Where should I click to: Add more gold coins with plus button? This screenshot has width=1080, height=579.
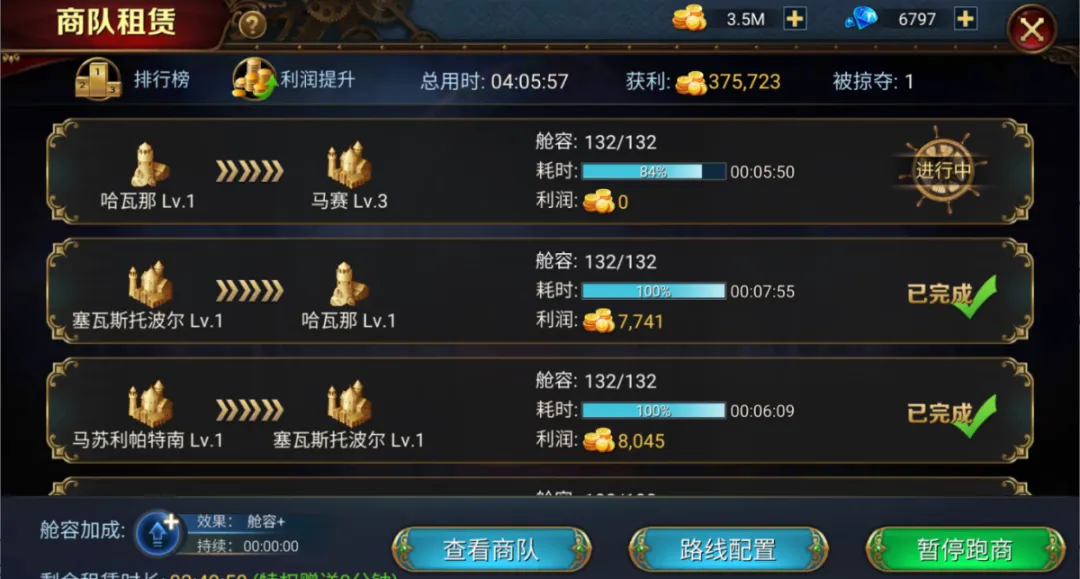pos(795,19)
